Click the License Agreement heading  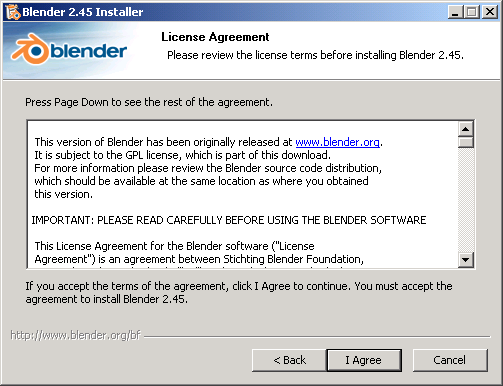pyautogui.click(x=215, y=37)
